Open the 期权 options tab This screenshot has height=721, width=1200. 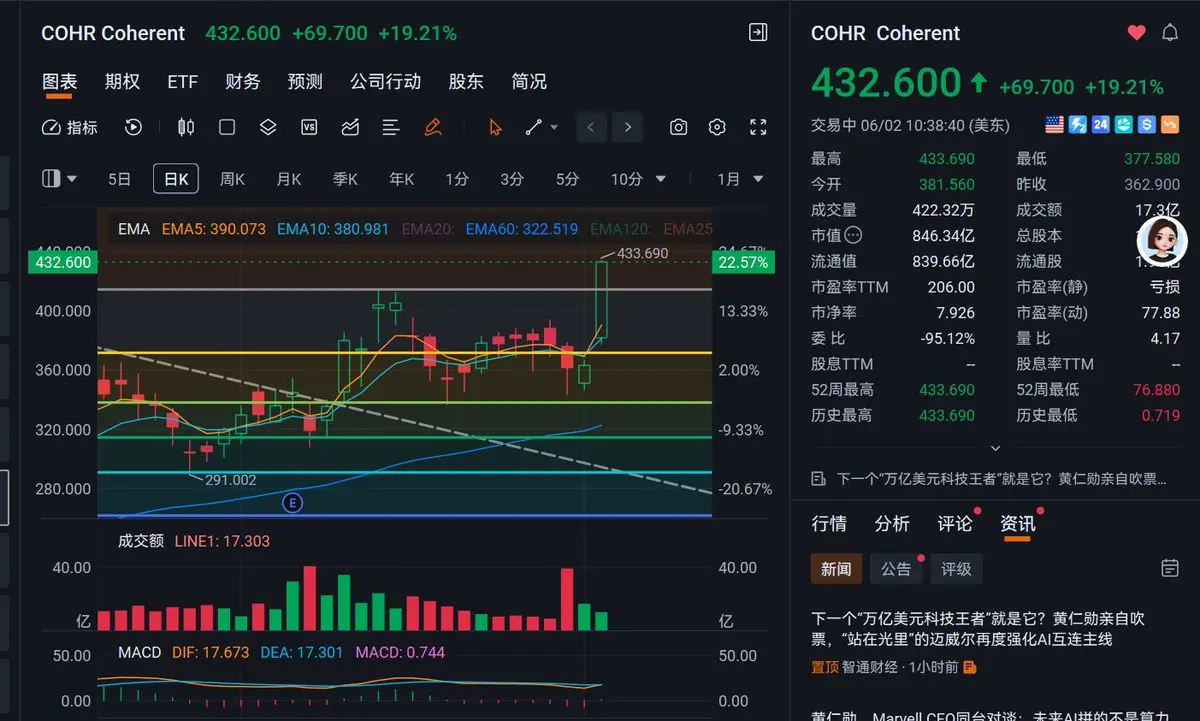tap(122, 82)
